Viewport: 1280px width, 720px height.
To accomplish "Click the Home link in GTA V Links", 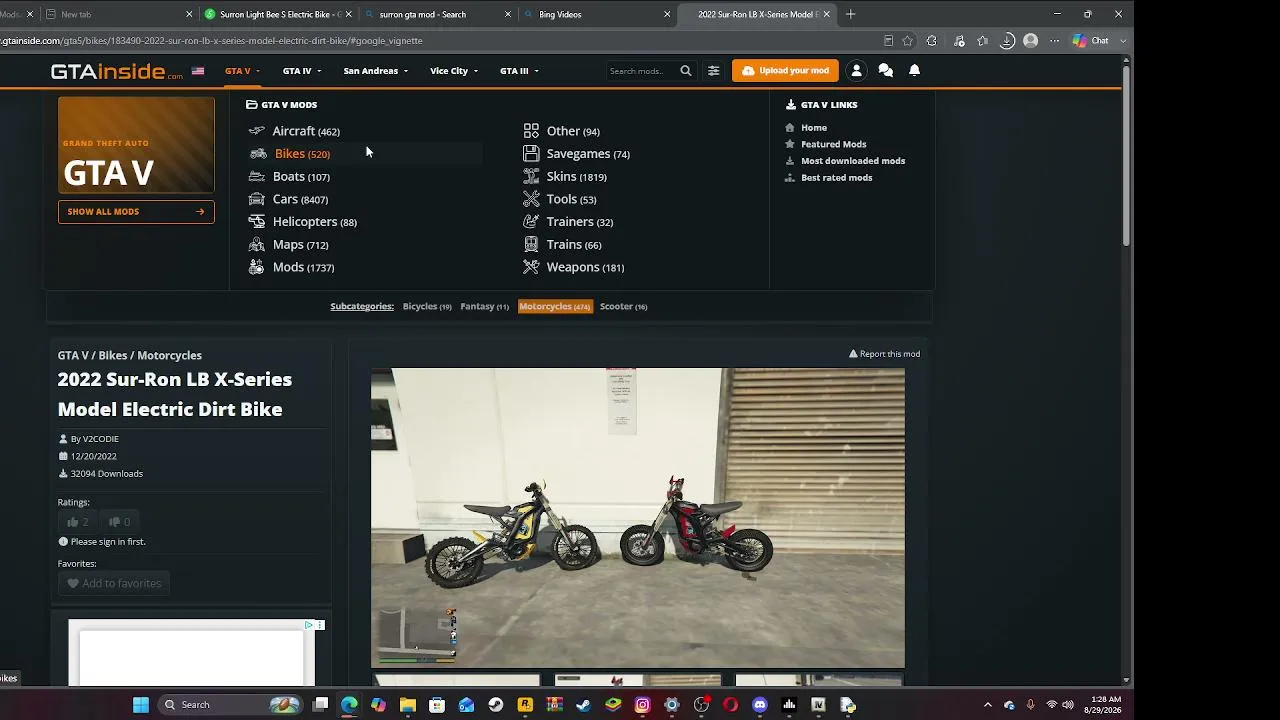I will 814,128.
